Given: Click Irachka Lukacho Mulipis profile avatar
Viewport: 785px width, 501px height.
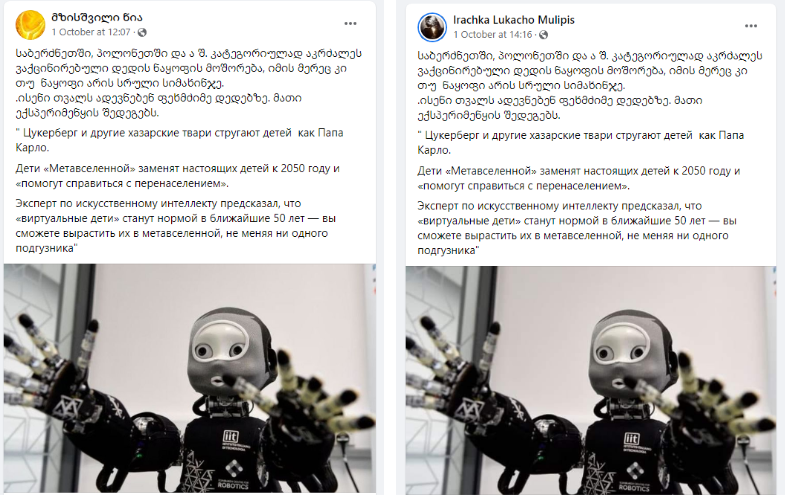Looking at the screenshot, I should pos(432,27).
